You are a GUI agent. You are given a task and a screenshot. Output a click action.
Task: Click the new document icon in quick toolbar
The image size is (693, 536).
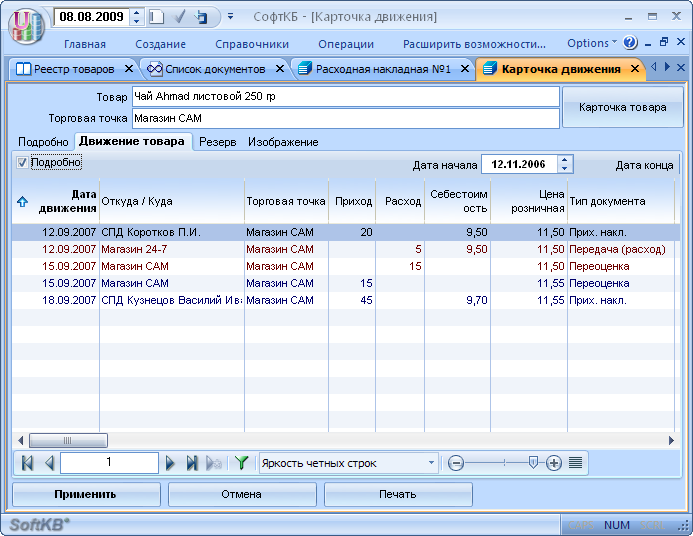pyautogui.click(x=156, y=17)
